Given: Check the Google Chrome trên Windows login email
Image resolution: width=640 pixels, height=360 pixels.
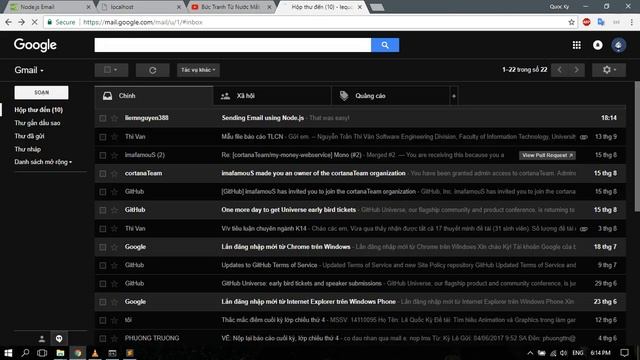Looking at the screenshot, I should [x=102, y=247].
